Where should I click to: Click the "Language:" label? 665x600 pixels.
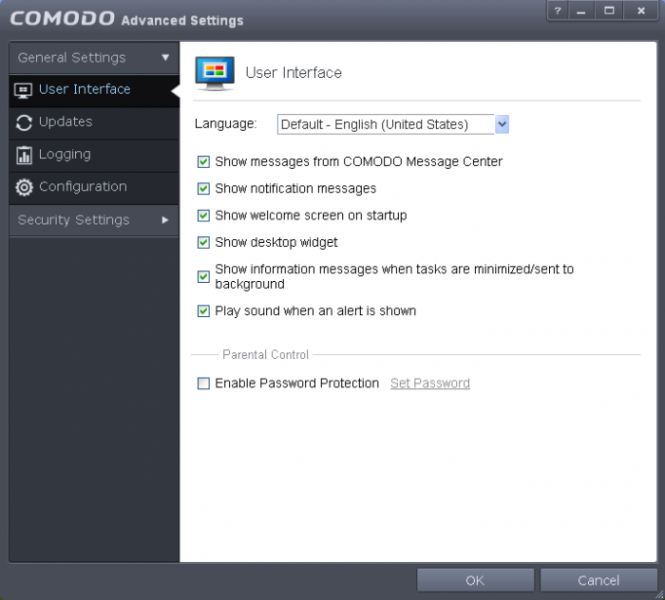click(x=226, y=124)
